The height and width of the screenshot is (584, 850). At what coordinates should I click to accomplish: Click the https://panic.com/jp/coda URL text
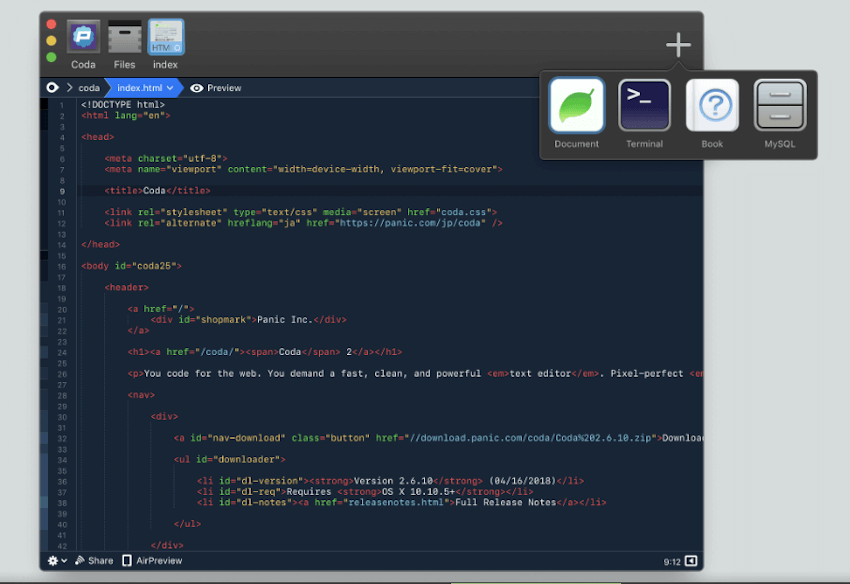410,223
